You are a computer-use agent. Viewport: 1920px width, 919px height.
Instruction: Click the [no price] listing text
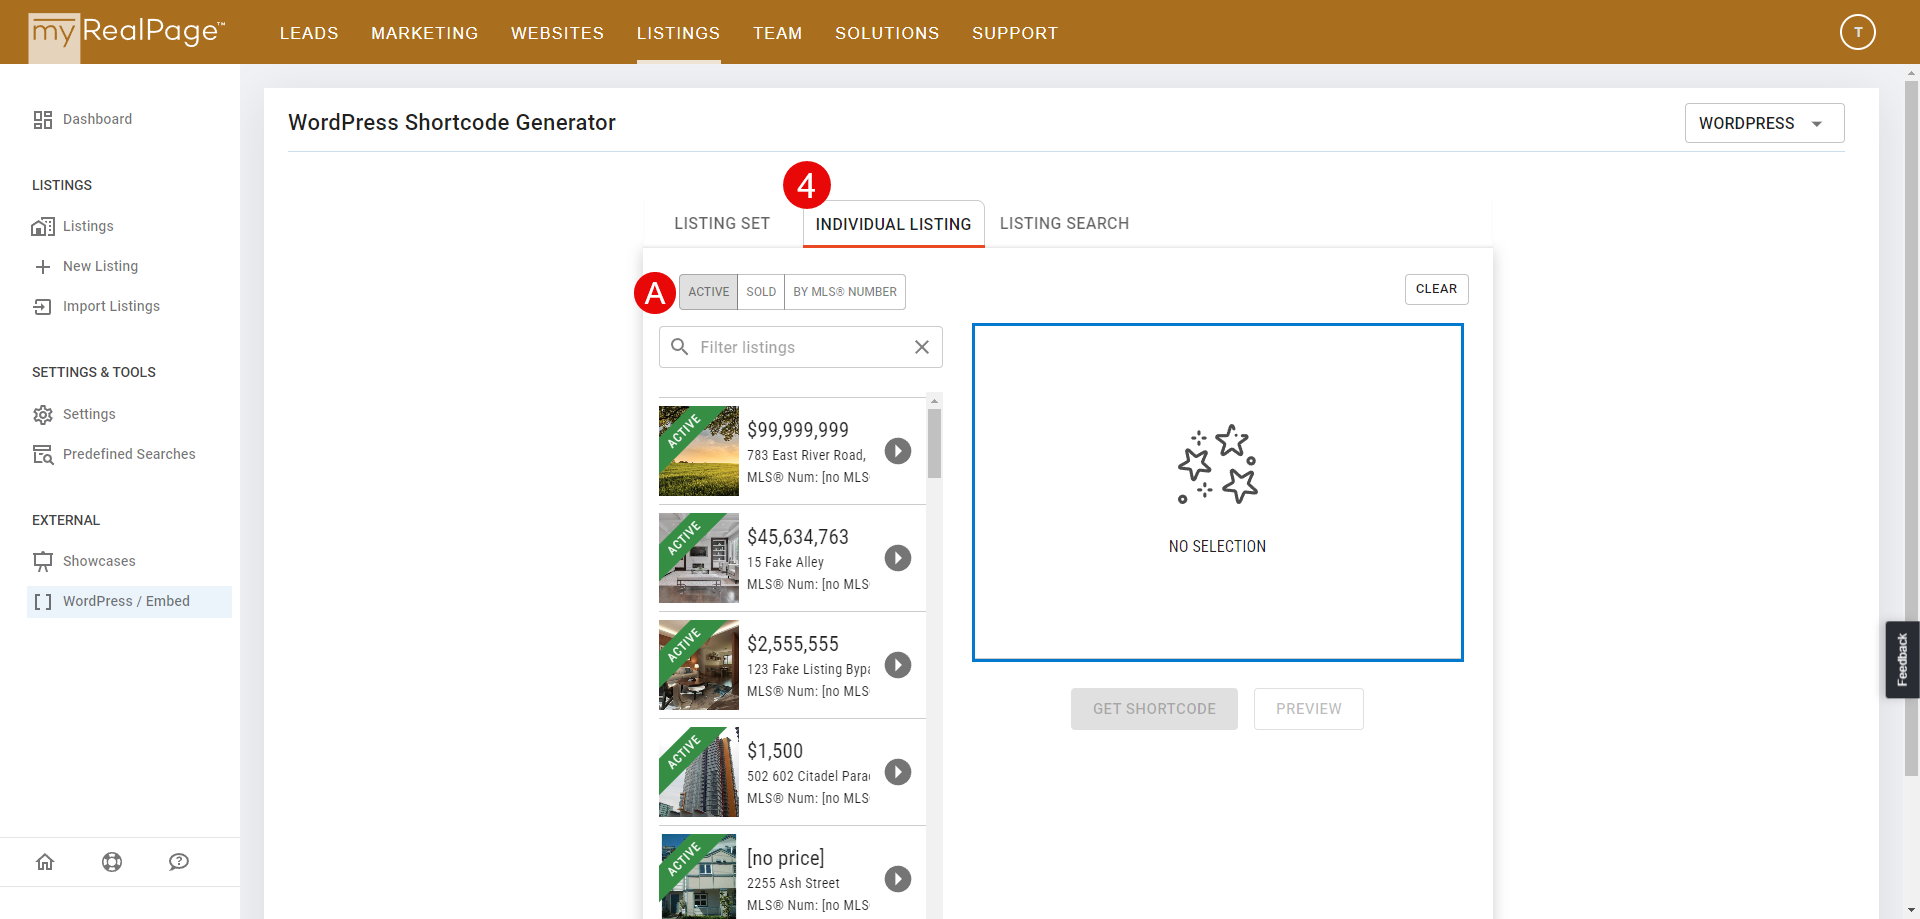786,858
